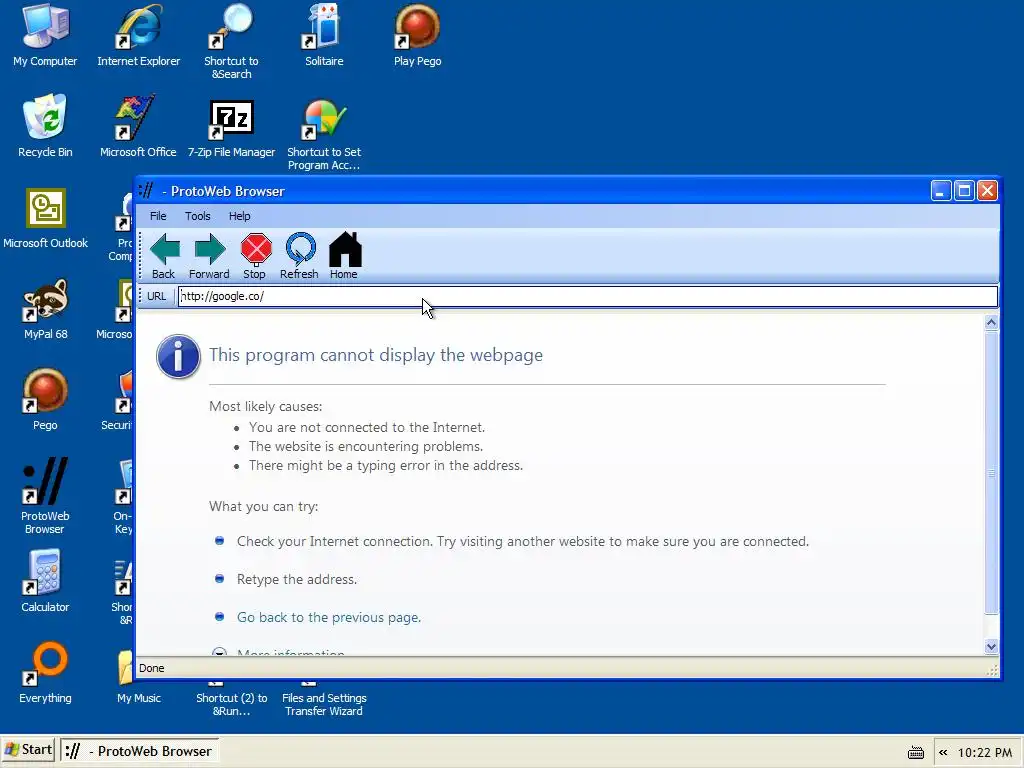Open the Tools menu
The image size is (1024, 768).
(197, 216)
